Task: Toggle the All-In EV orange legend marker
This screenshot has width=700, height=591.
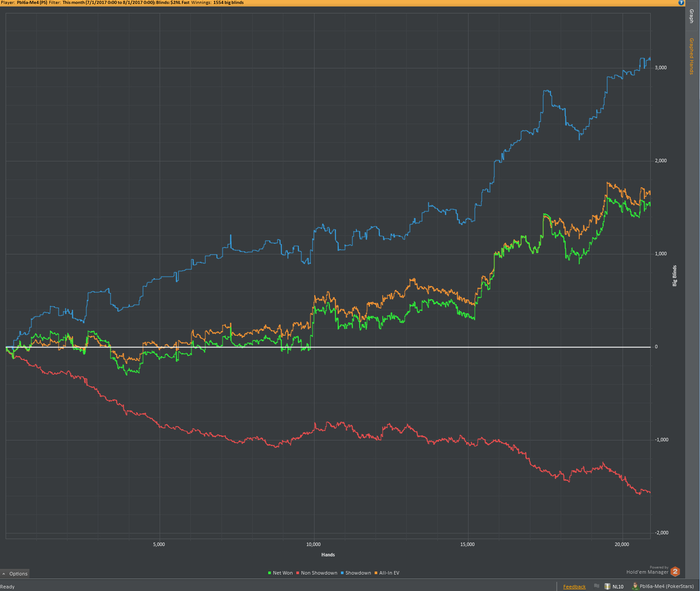Action: [376, 573]
